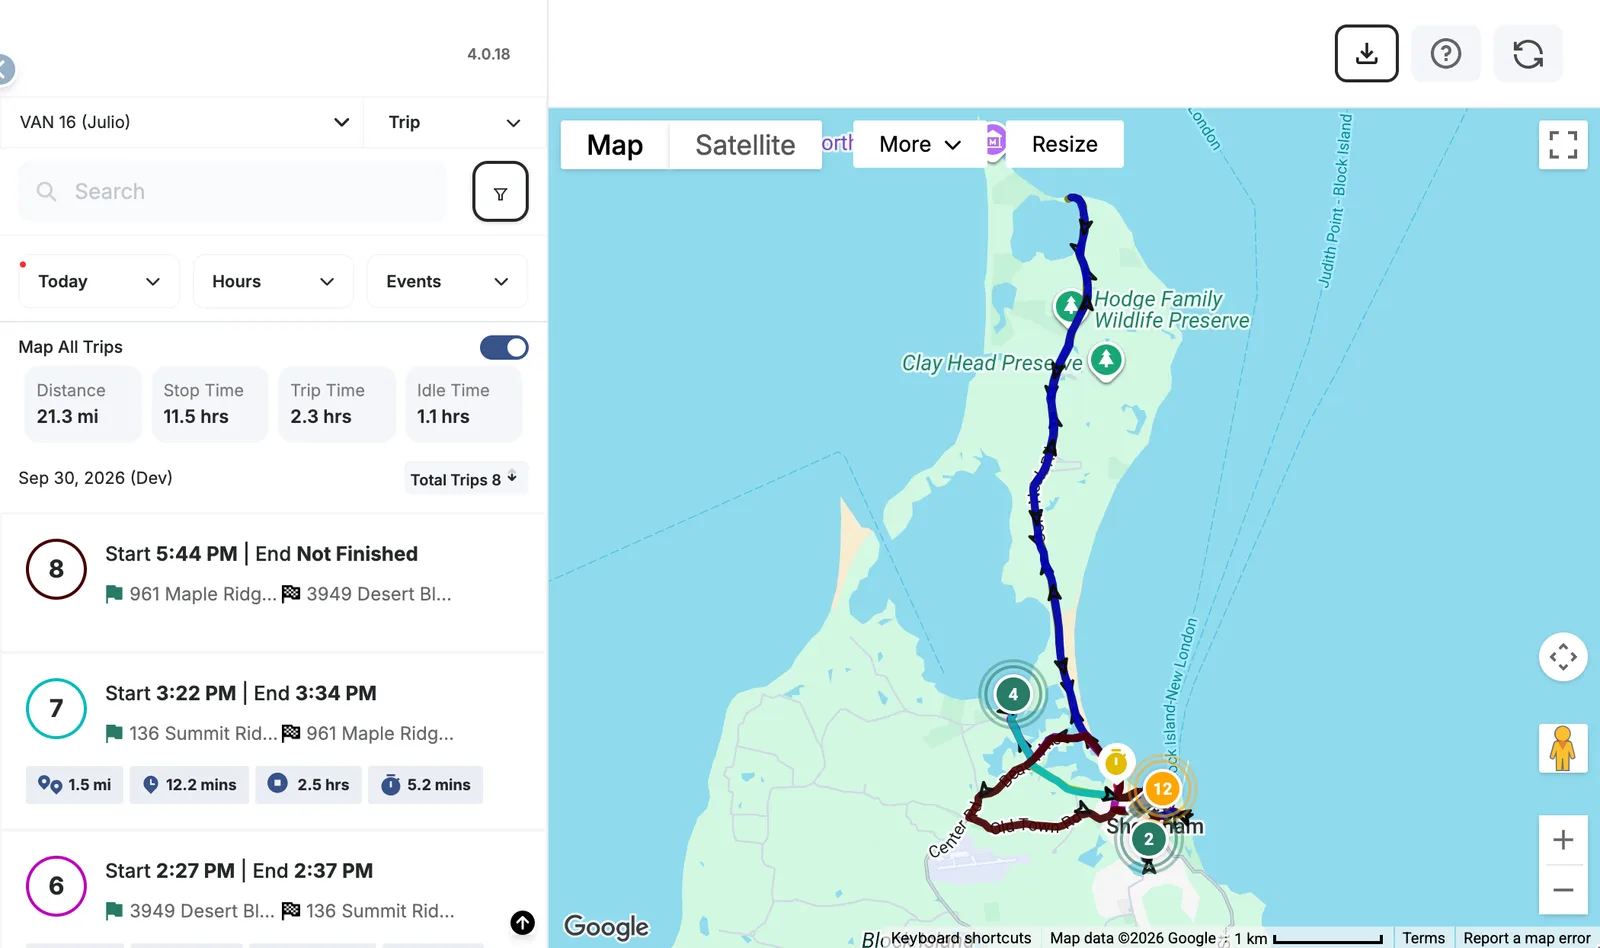Click the refresh icon button
1600x948 pixels.
[1528, 53]
